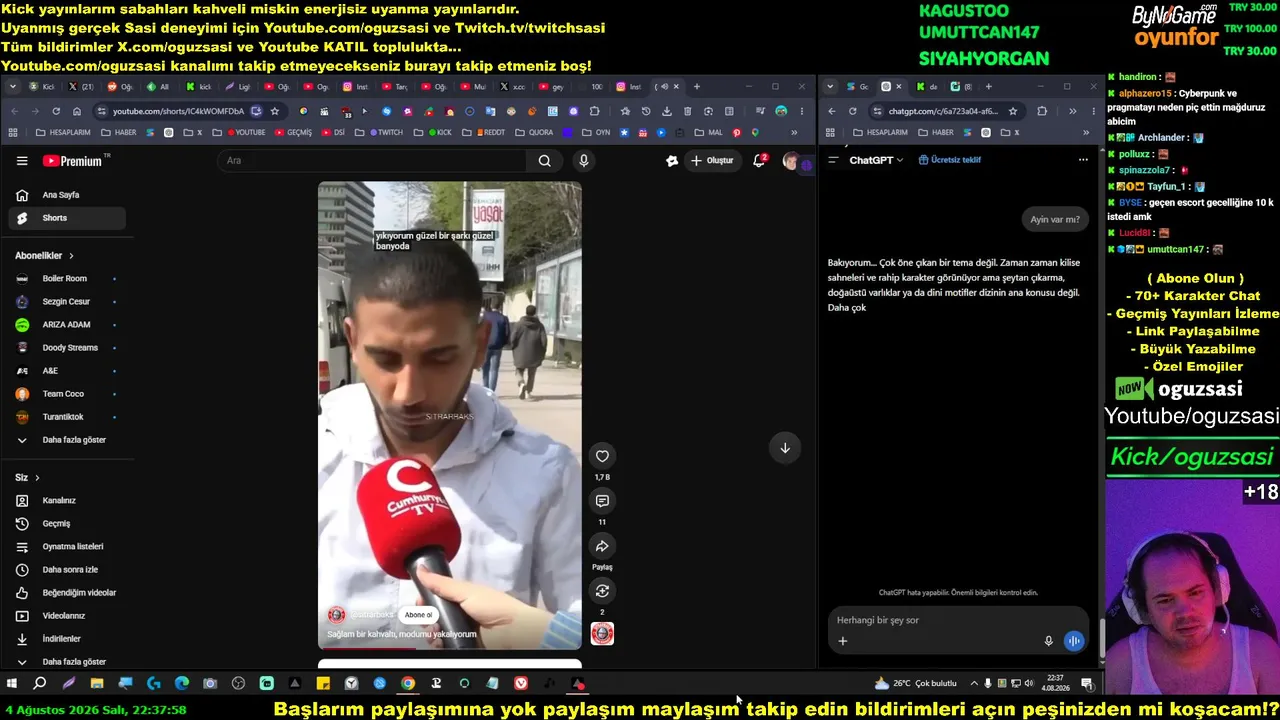The image size is (1280, 720).
Task: Open the HABER bookmark folder in ChatGPT window
Action: click(x=936, y=132)
